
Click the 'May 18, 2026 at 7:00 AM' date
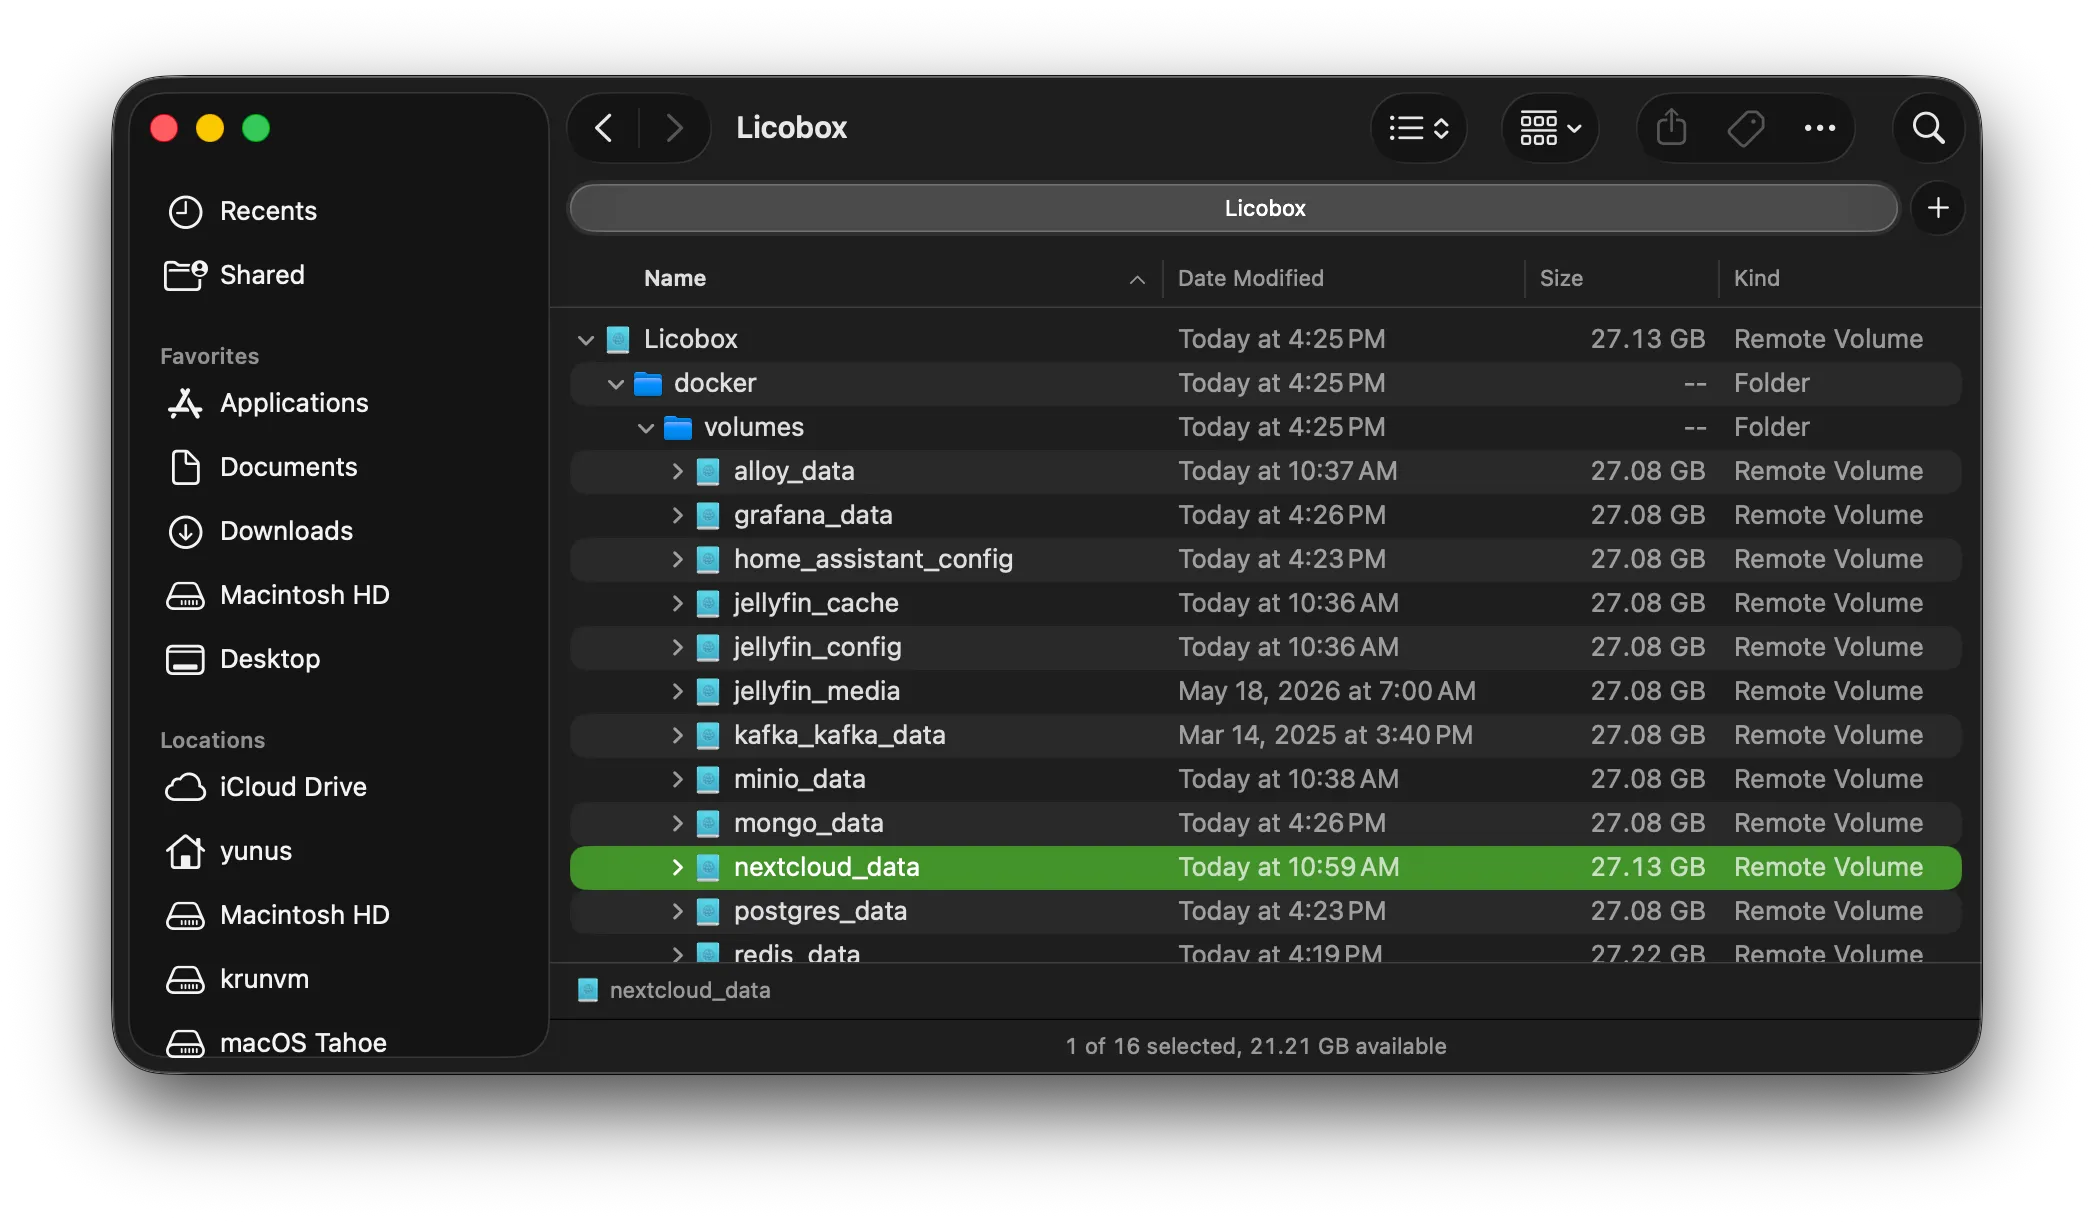click(1327, 691)
